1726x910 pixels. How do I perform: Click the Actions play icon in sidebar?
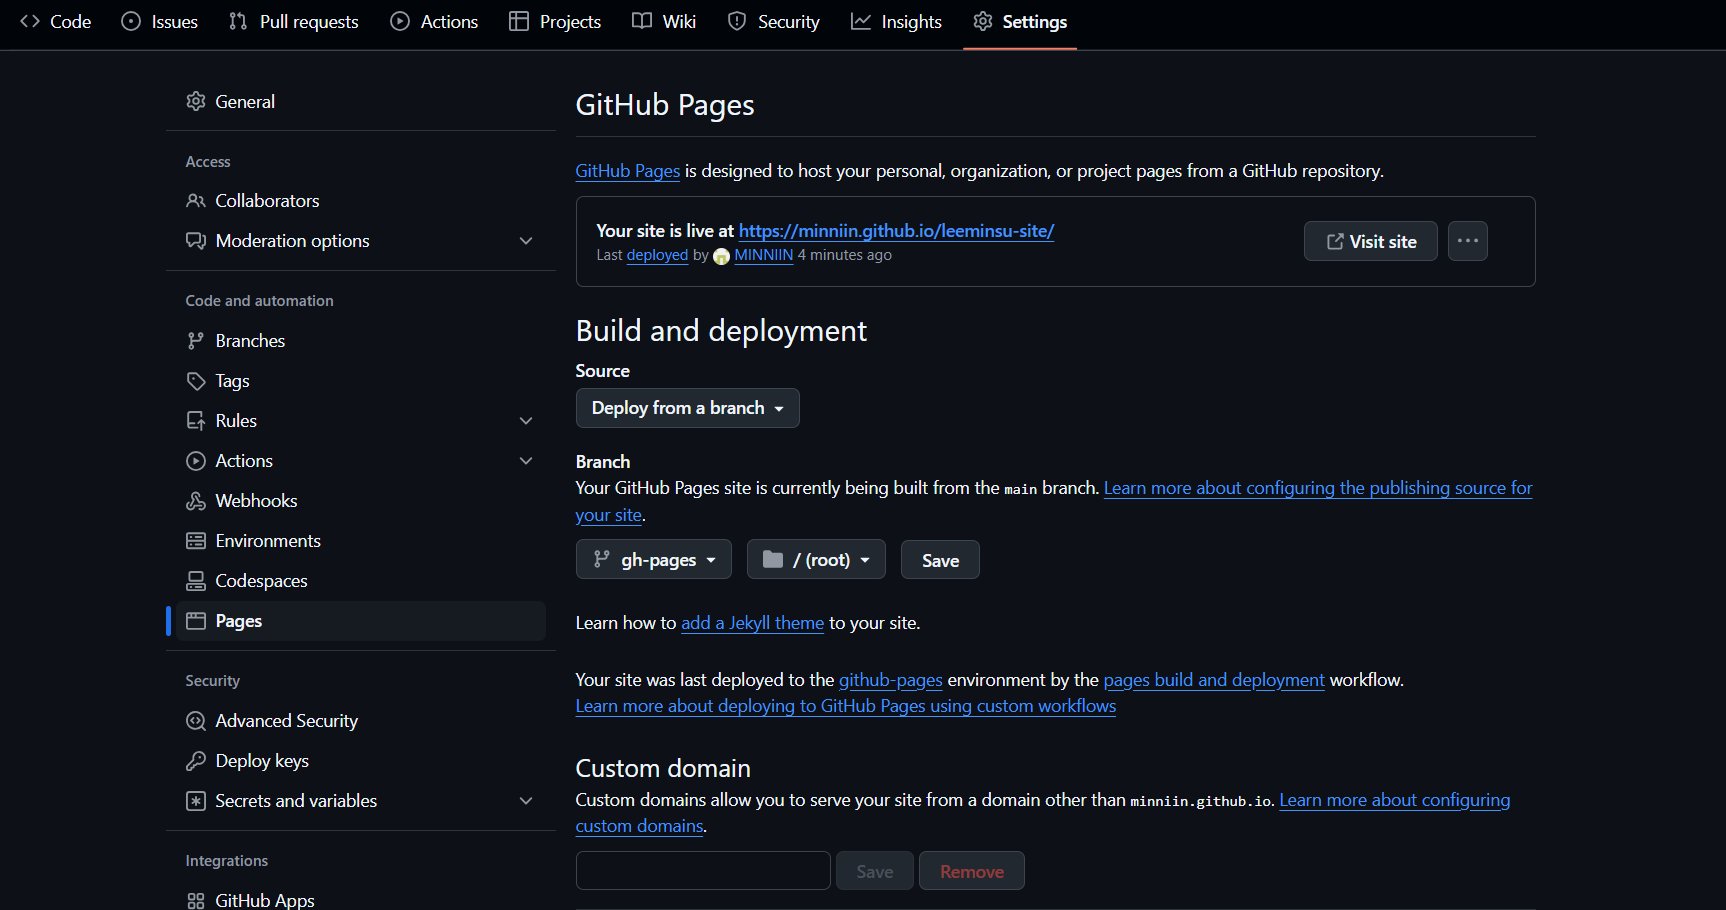click(196, 461)
